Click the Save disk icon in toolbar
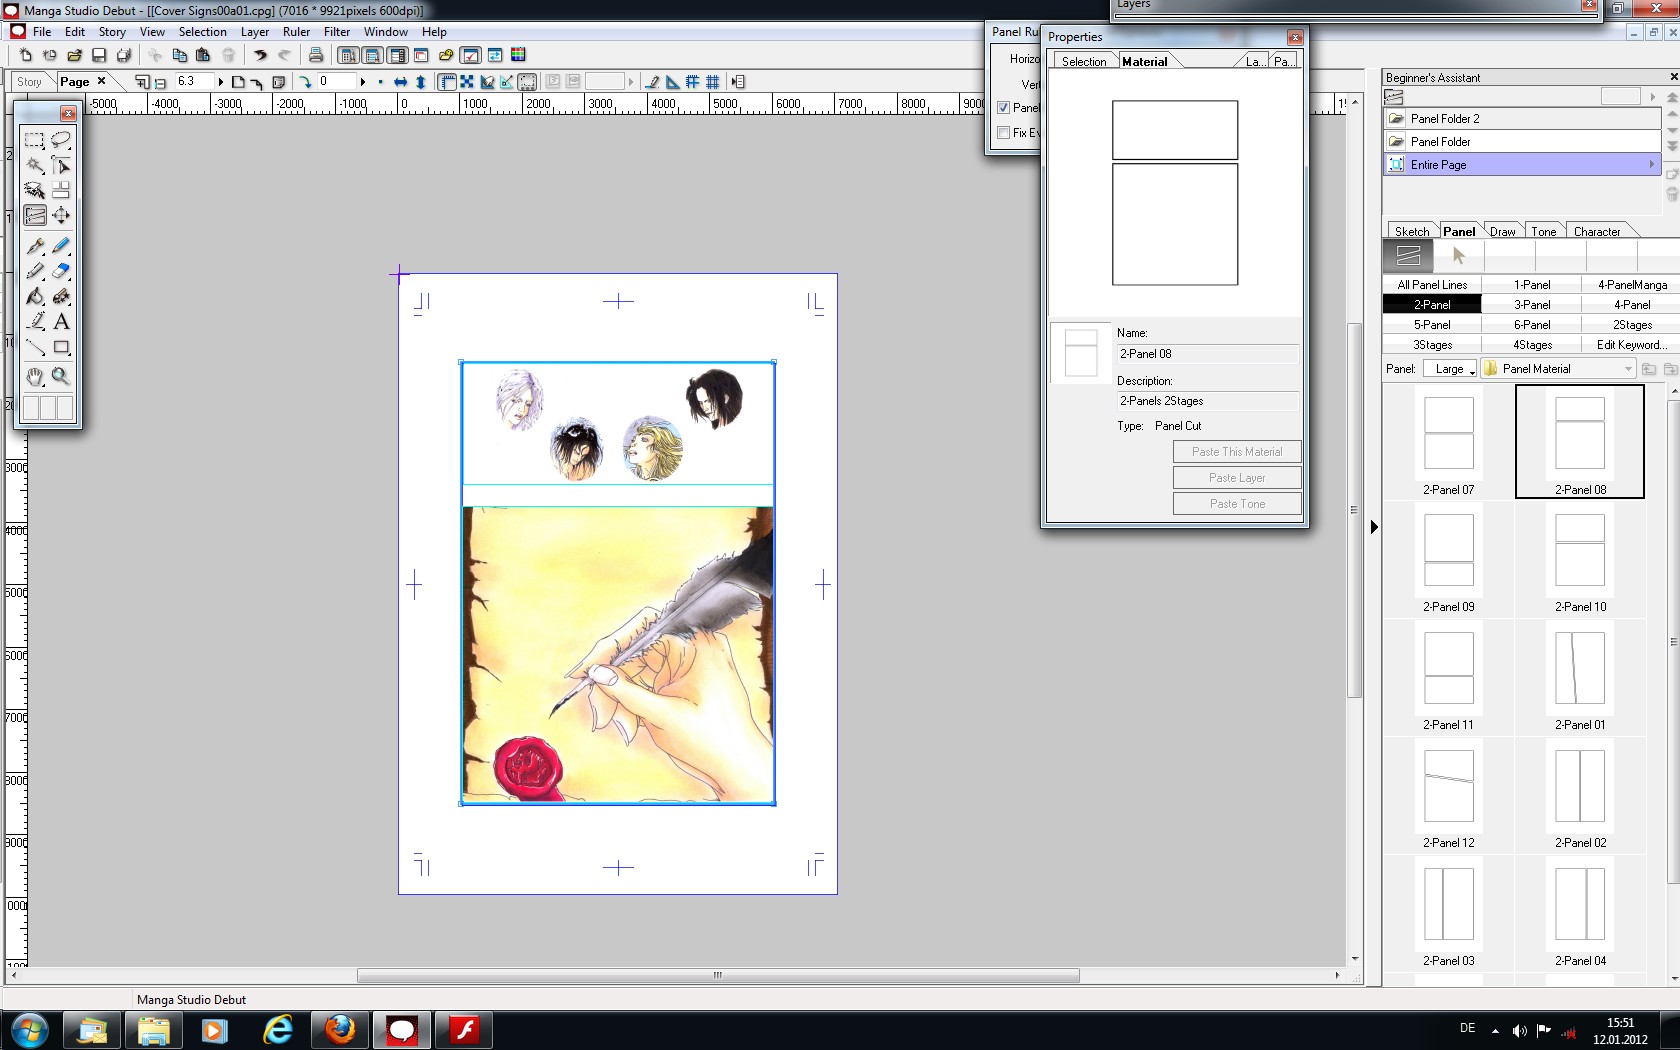The image size is (1680, 1050). [99, 55]
